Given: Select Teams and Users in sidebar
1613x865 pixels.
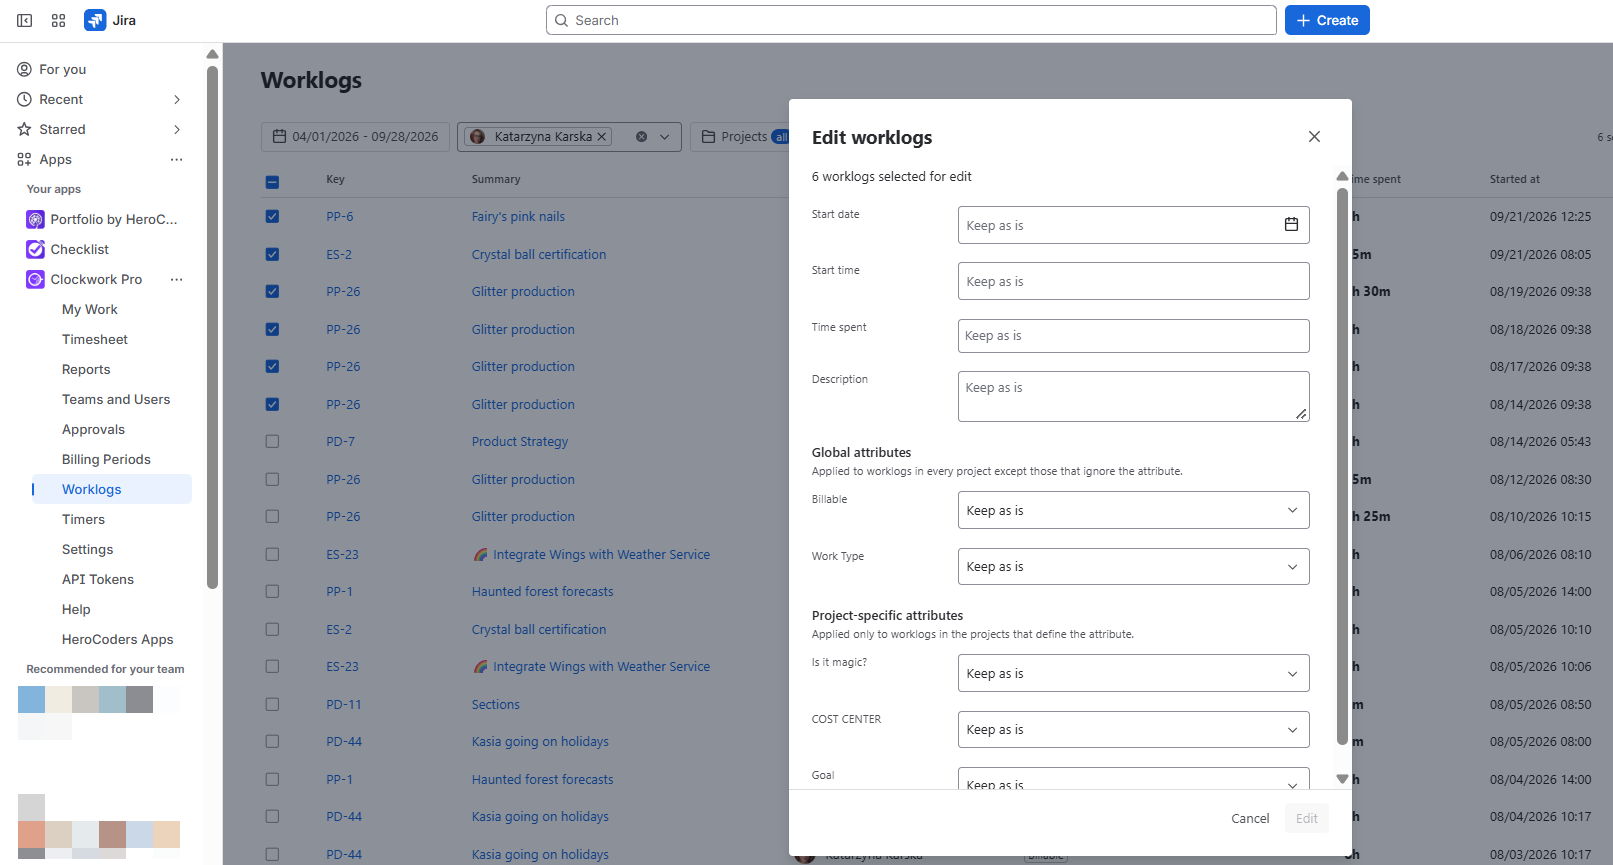Looking at the screenshot, I should click(x=116, y=399).
